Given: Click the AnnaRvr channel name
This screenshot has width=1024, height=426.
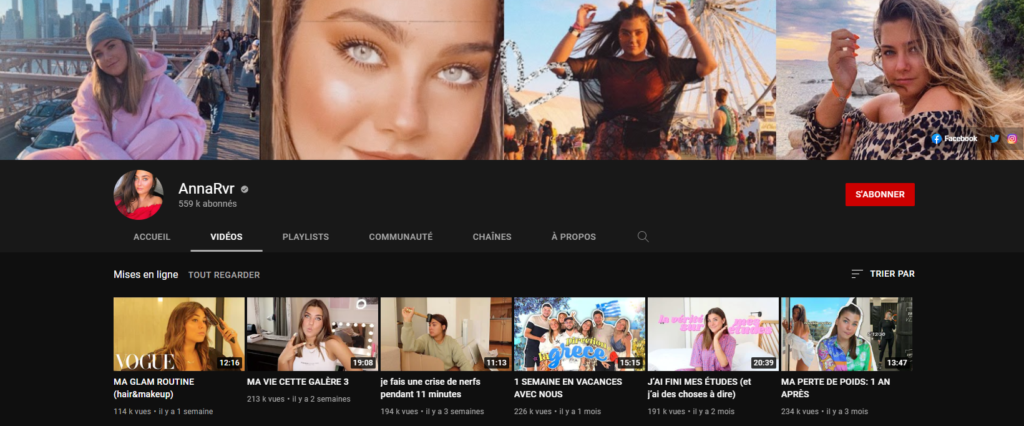Looking at the screenshot, I should tap(206, 189).
